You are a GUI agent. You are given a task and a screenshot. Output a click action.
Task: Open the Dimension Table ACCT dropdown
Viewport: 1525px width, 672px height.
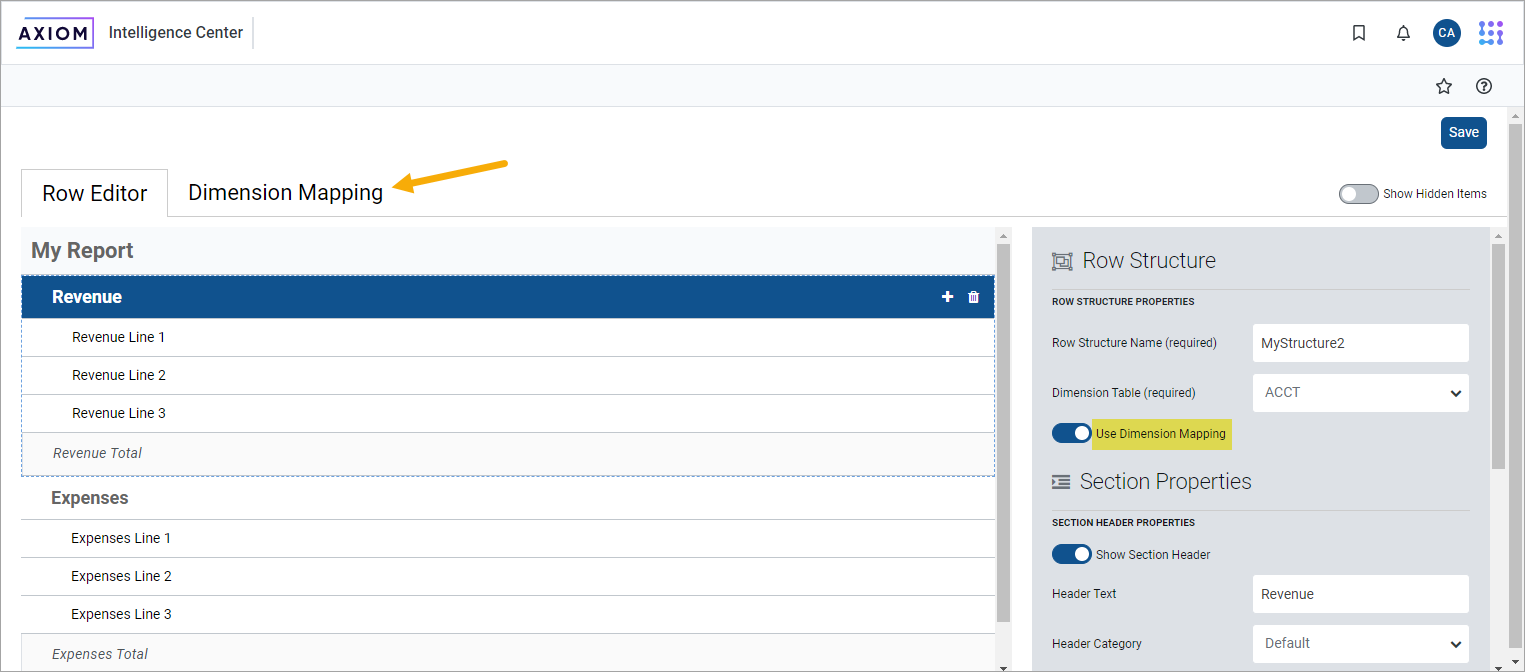pos(1360,393)
